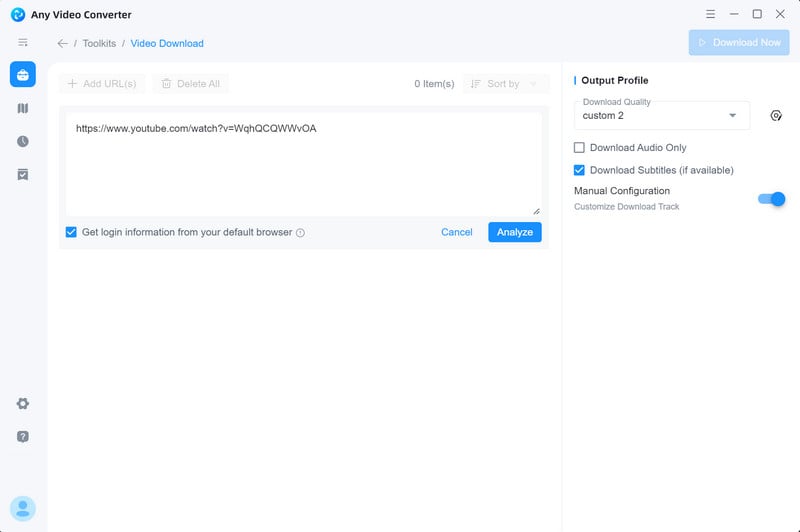Close the Any Video Converter window
This screenshot has width=800, height=532.
(x=780, y=14)
